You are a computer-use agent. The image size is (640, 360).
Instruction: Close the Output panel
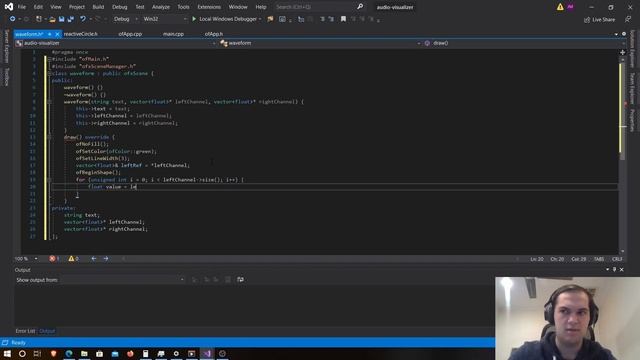pyautogui.click(x=622, y=270)
